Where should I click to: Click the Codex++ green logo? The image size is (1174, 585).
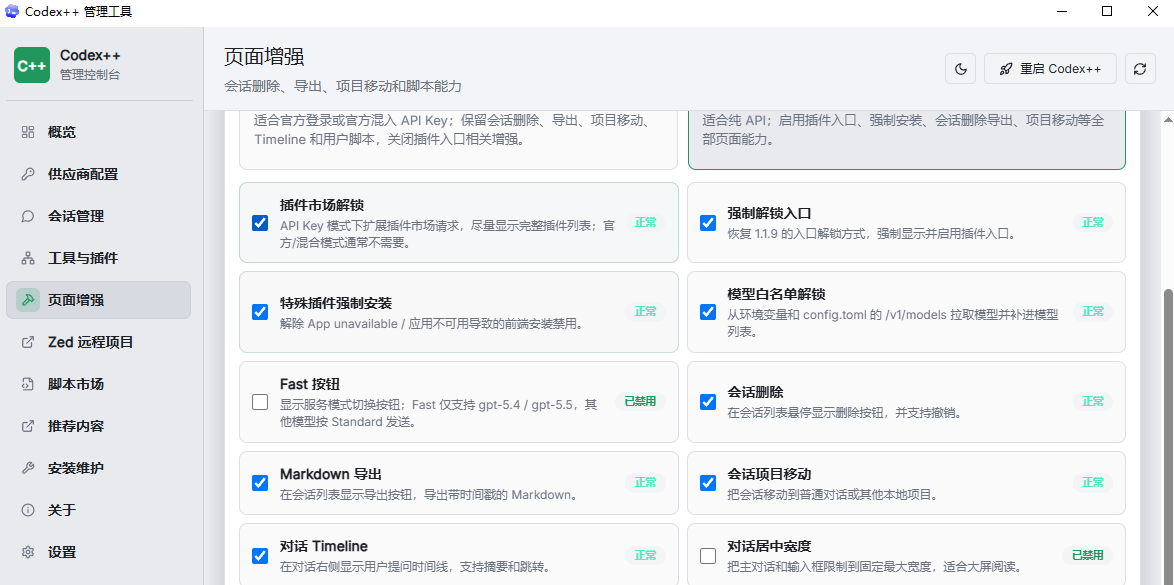[32, 65]
